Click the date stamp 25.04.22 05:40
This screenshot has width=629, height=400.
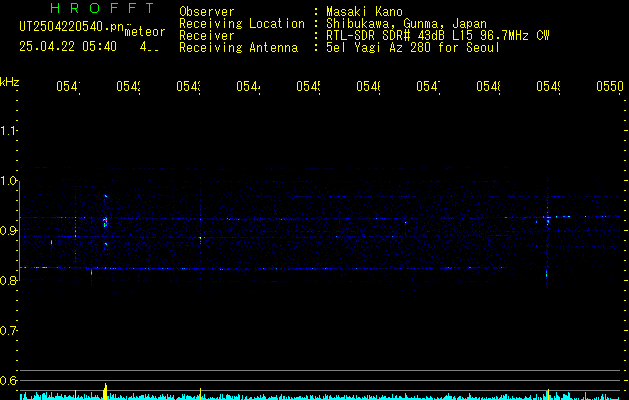tap(68, 47)
